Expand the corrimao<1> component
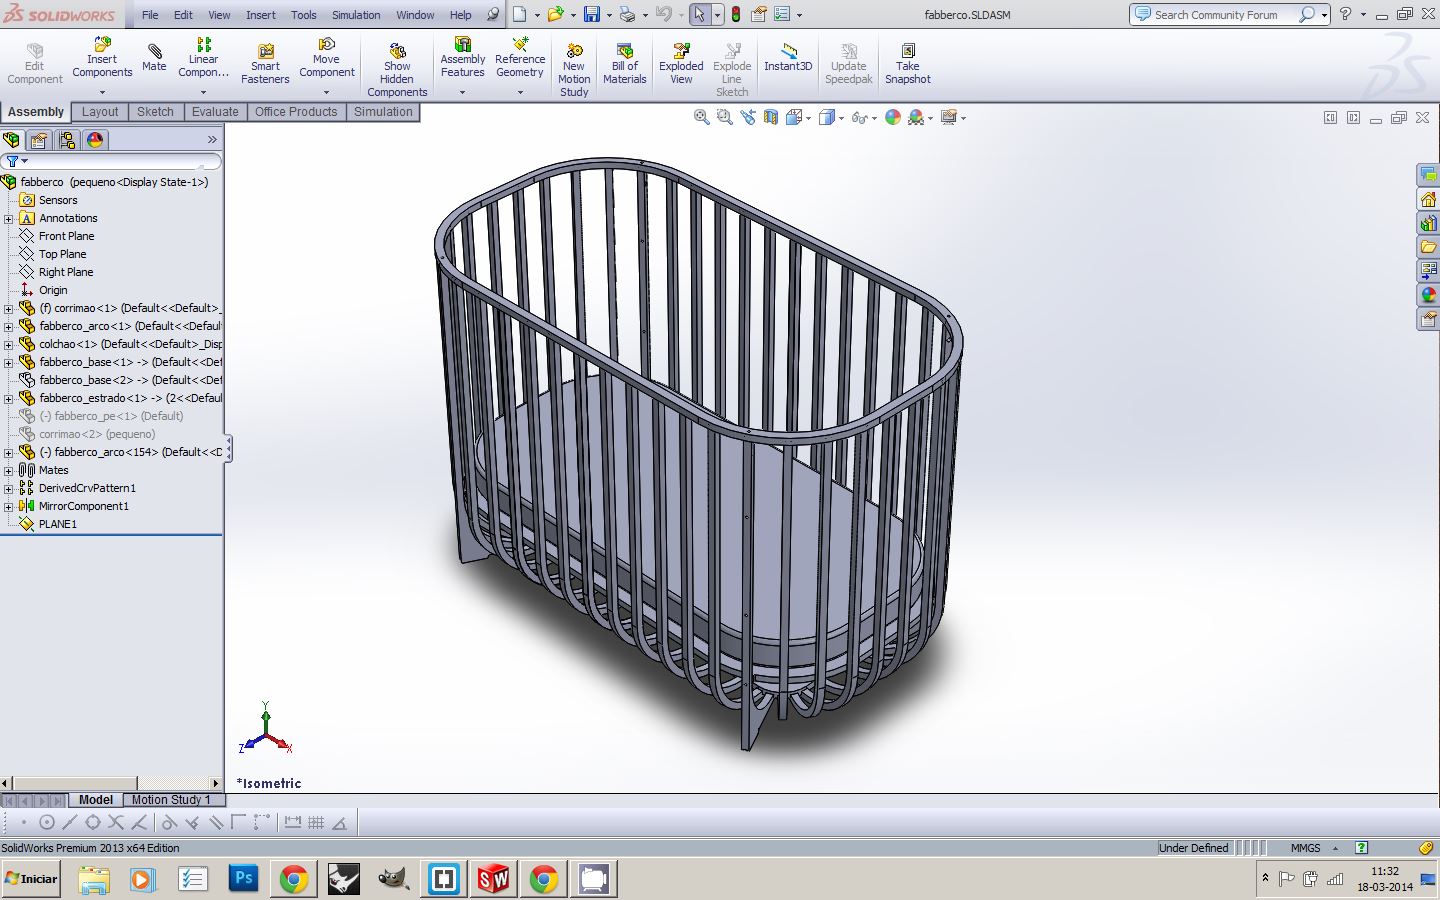1440x900 pixels. [x=9, y=308]
